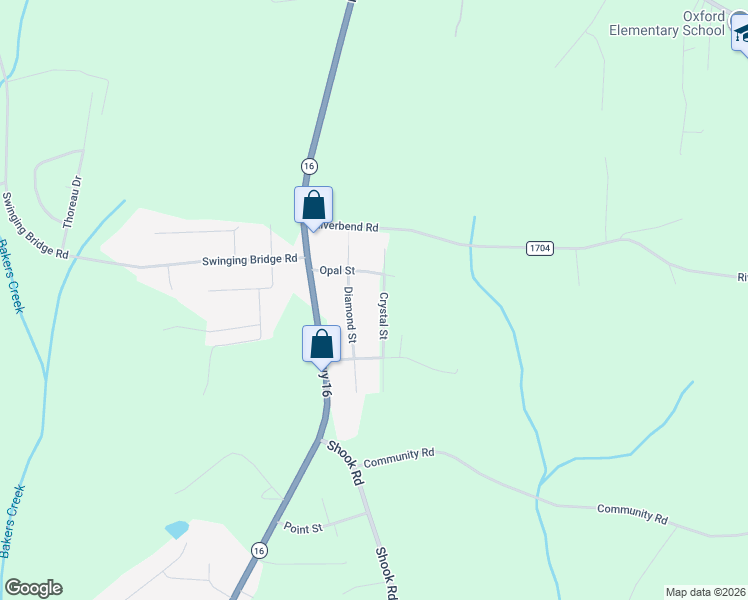Image resolution: width=748 pixels, height=600 pixels.
Task: Click the upper Bakers Creek label
Action: [x=10, y=277]
